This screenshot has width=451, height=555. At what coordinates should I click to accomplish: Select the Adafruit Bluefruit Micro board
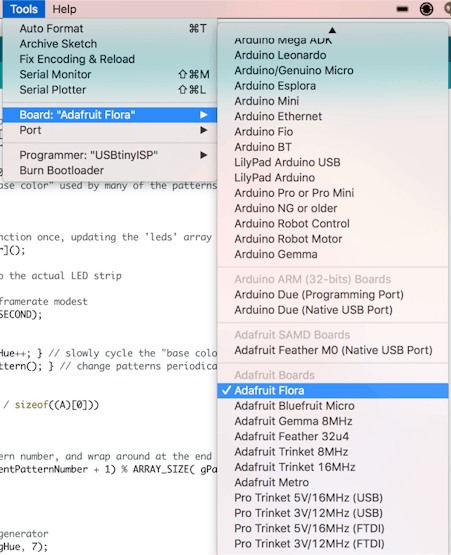333,406
